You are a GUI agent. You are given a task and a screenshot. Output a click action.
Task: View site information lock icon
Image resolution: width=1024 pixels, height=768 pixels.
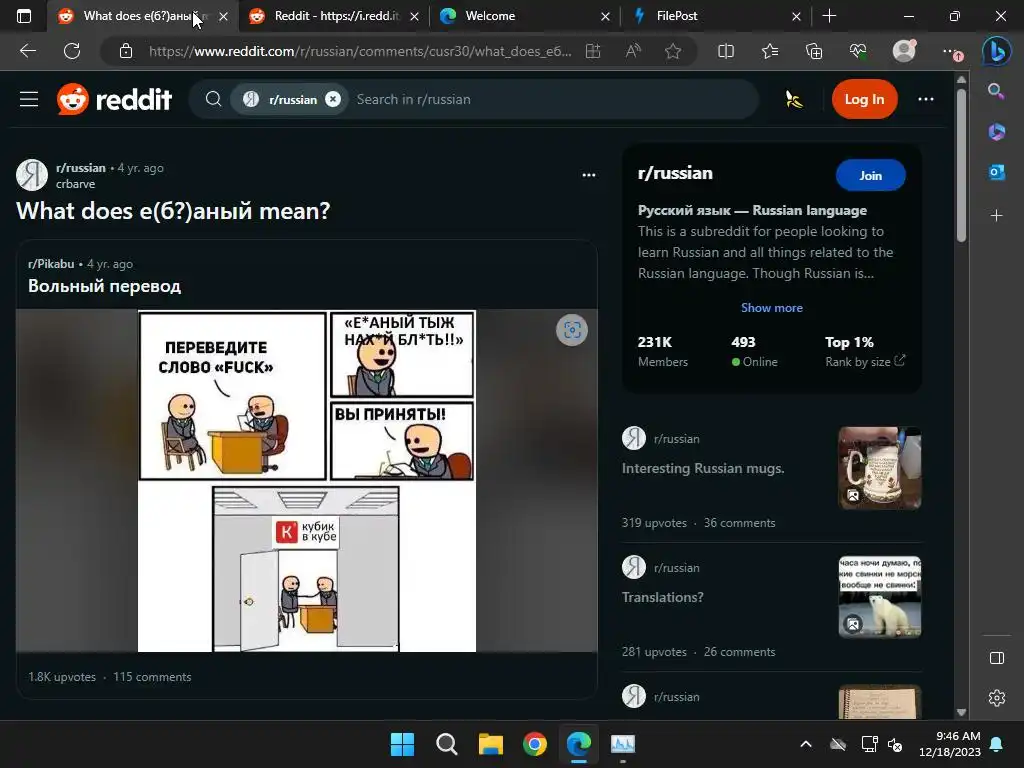click(x=126, y=51)
